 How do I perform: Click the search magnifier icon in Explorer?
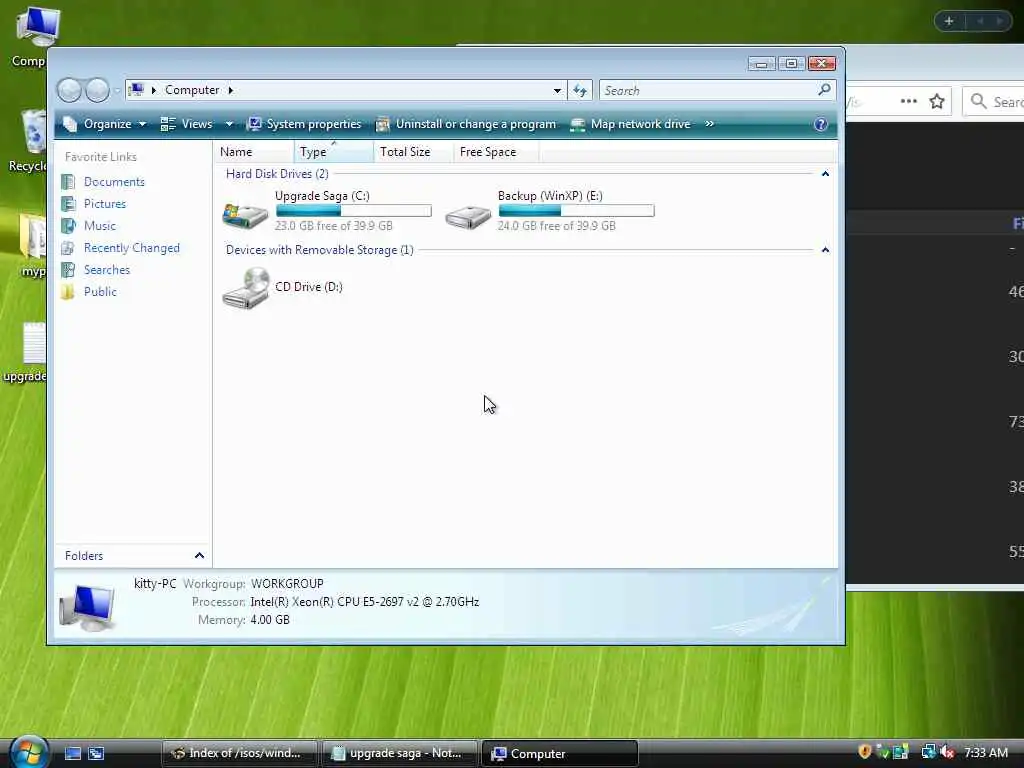pyautogui.click(x=824, y=89)
